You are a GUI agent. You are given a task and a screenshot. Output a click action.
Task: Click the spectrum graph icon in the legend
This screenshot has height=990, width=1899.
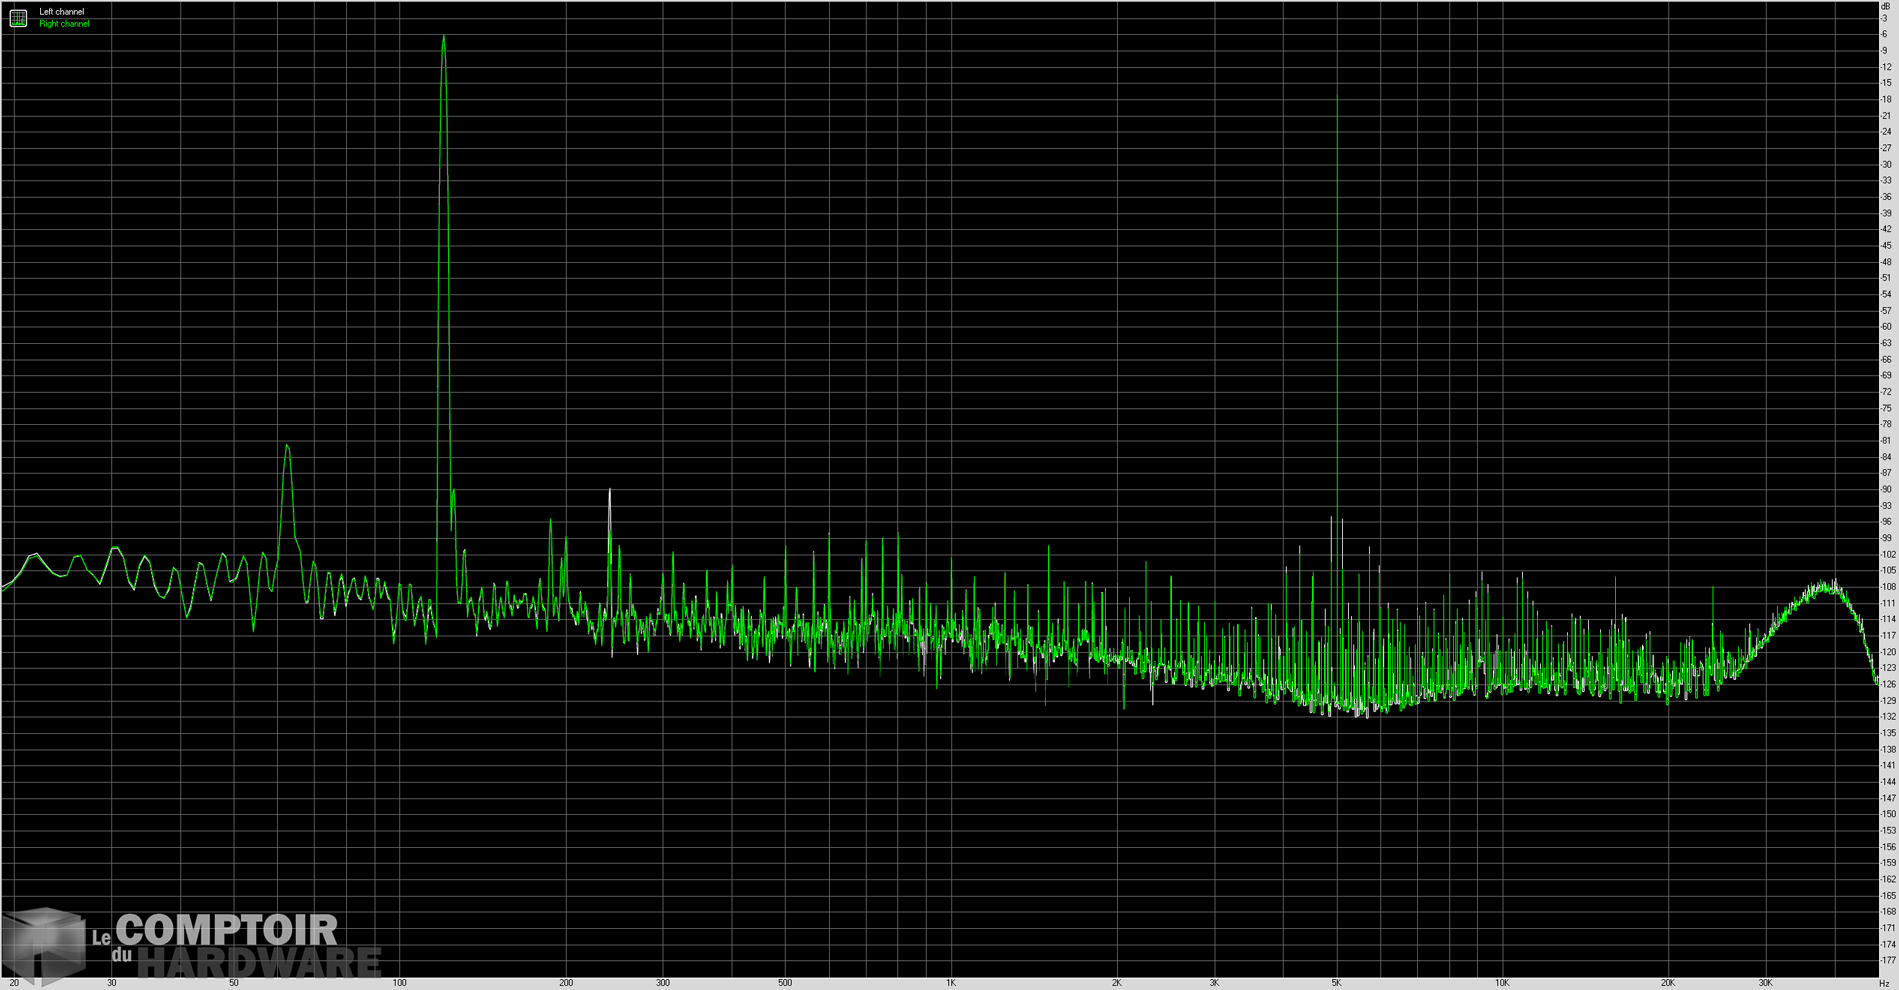18,18
